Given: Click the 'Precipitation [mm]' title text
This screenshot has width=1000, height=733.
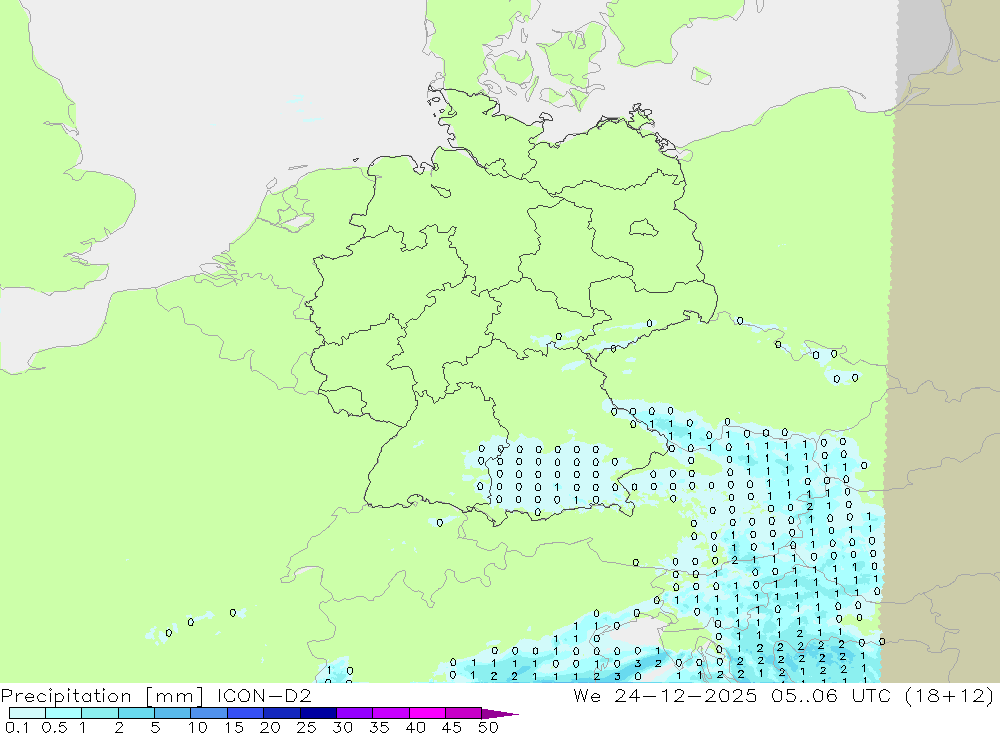Looking at the screenshot, I should point(102,696).
